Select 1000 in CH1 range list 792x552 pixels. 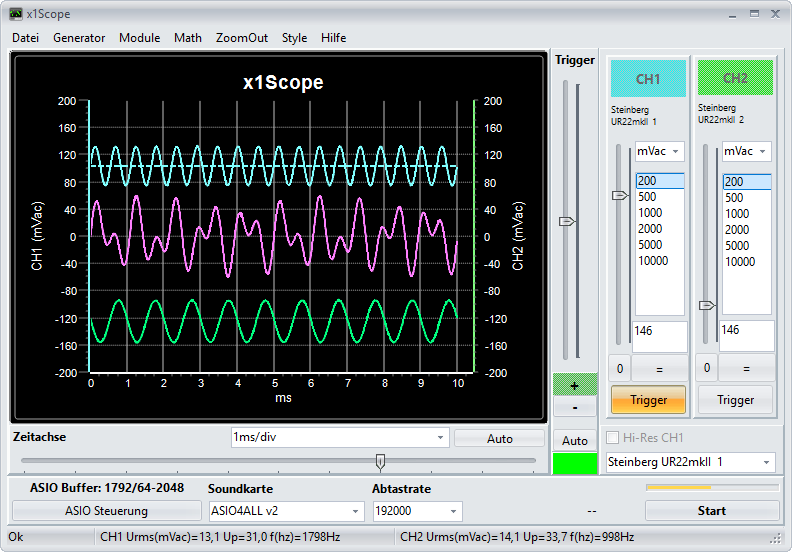click(651, 213)
